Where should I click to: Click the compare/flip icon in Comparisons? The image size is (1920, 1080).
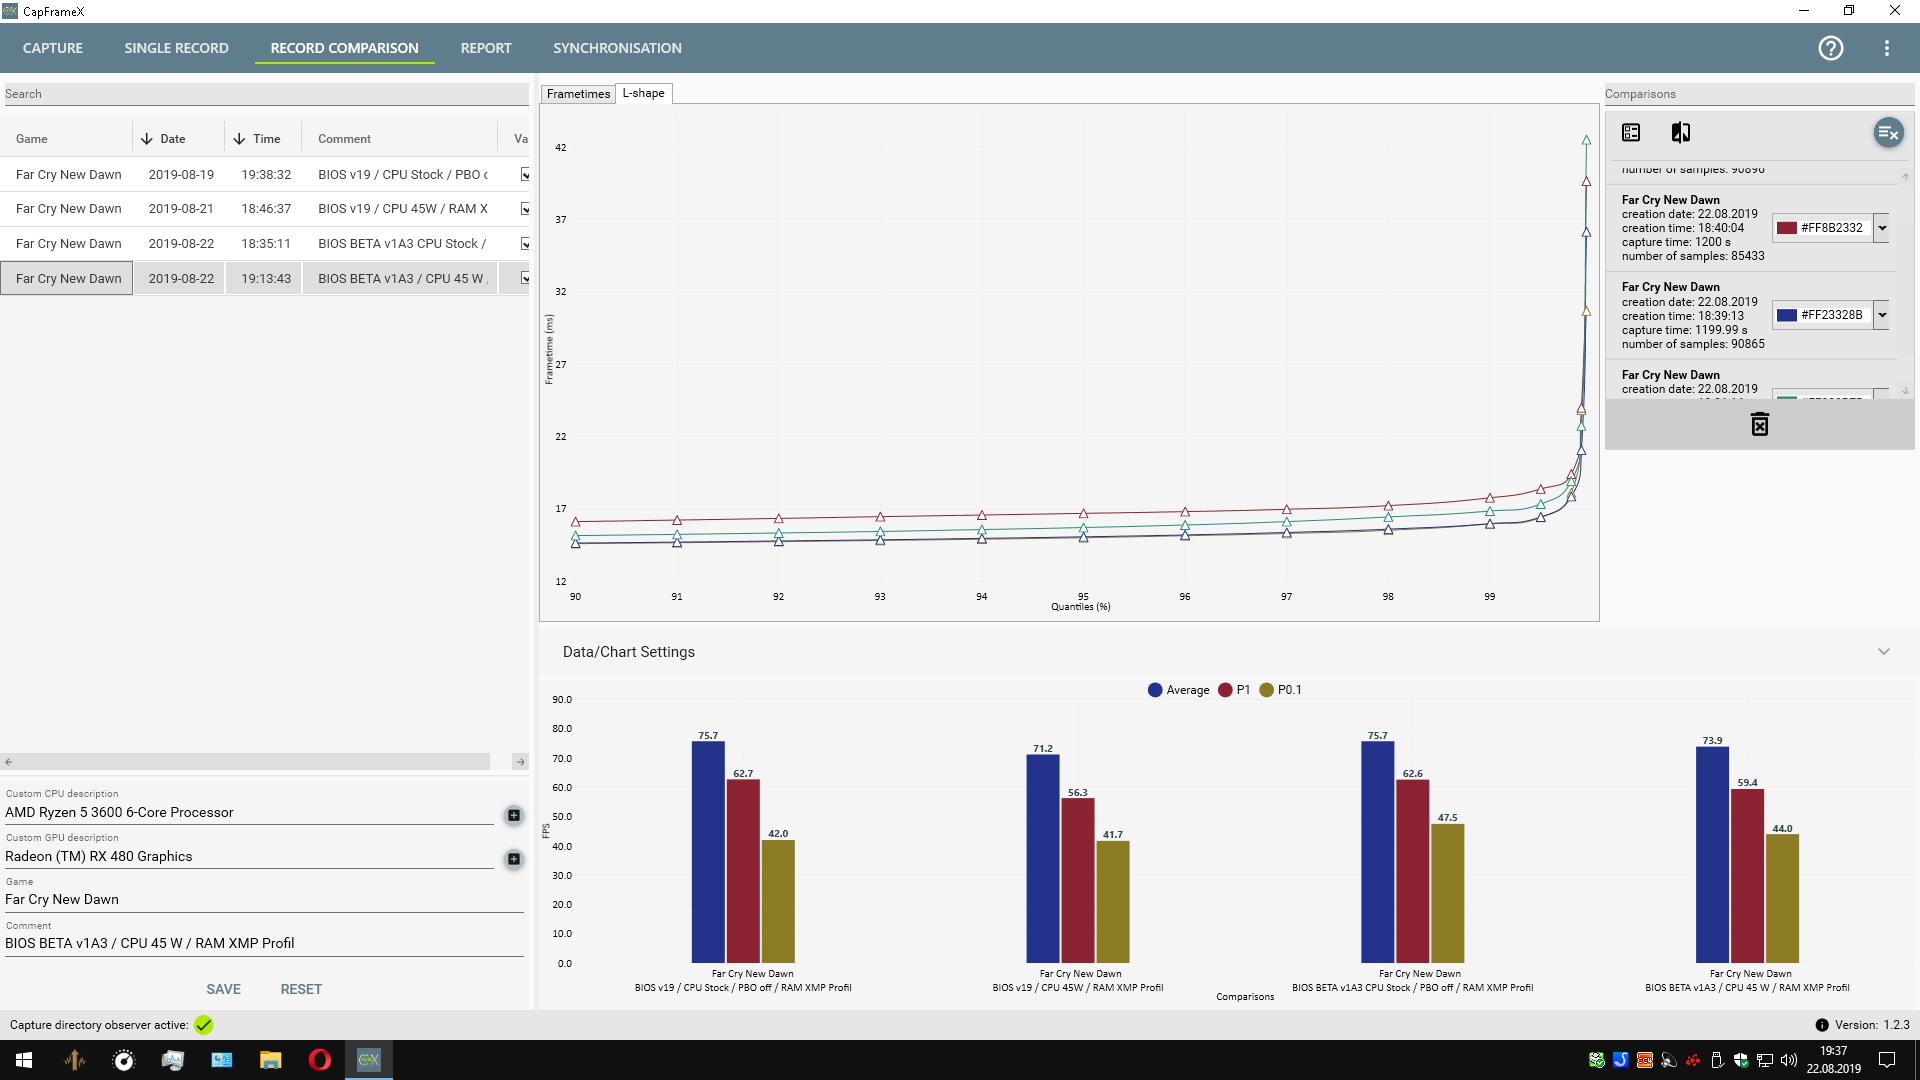[x=1680, y=132]
